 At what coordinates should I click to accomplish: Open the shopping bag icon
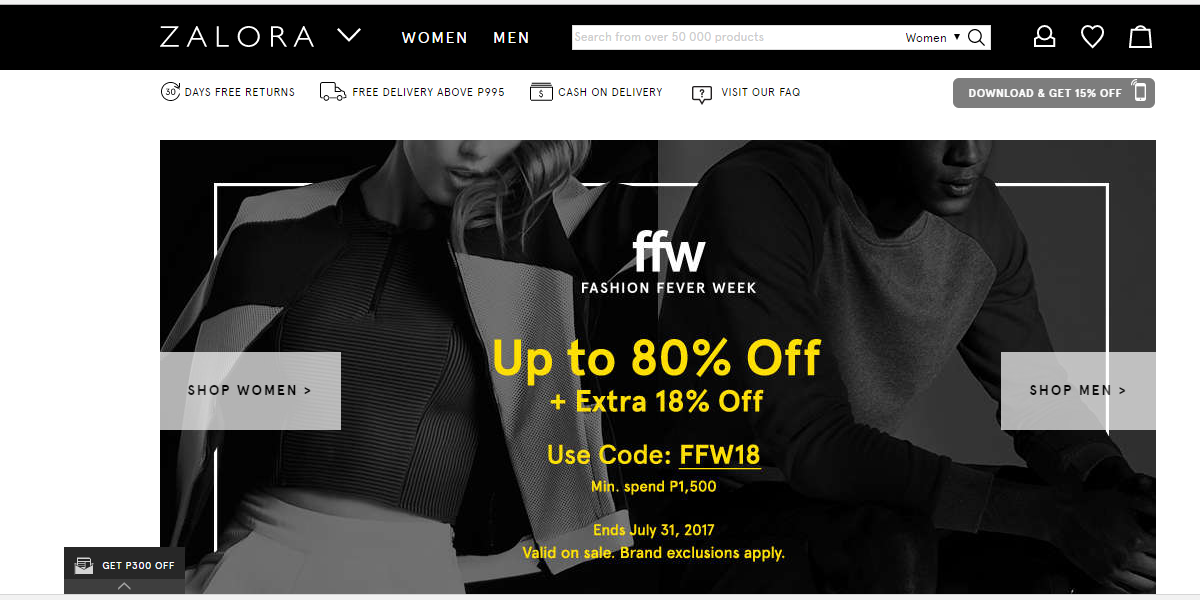coord(1140,37)
